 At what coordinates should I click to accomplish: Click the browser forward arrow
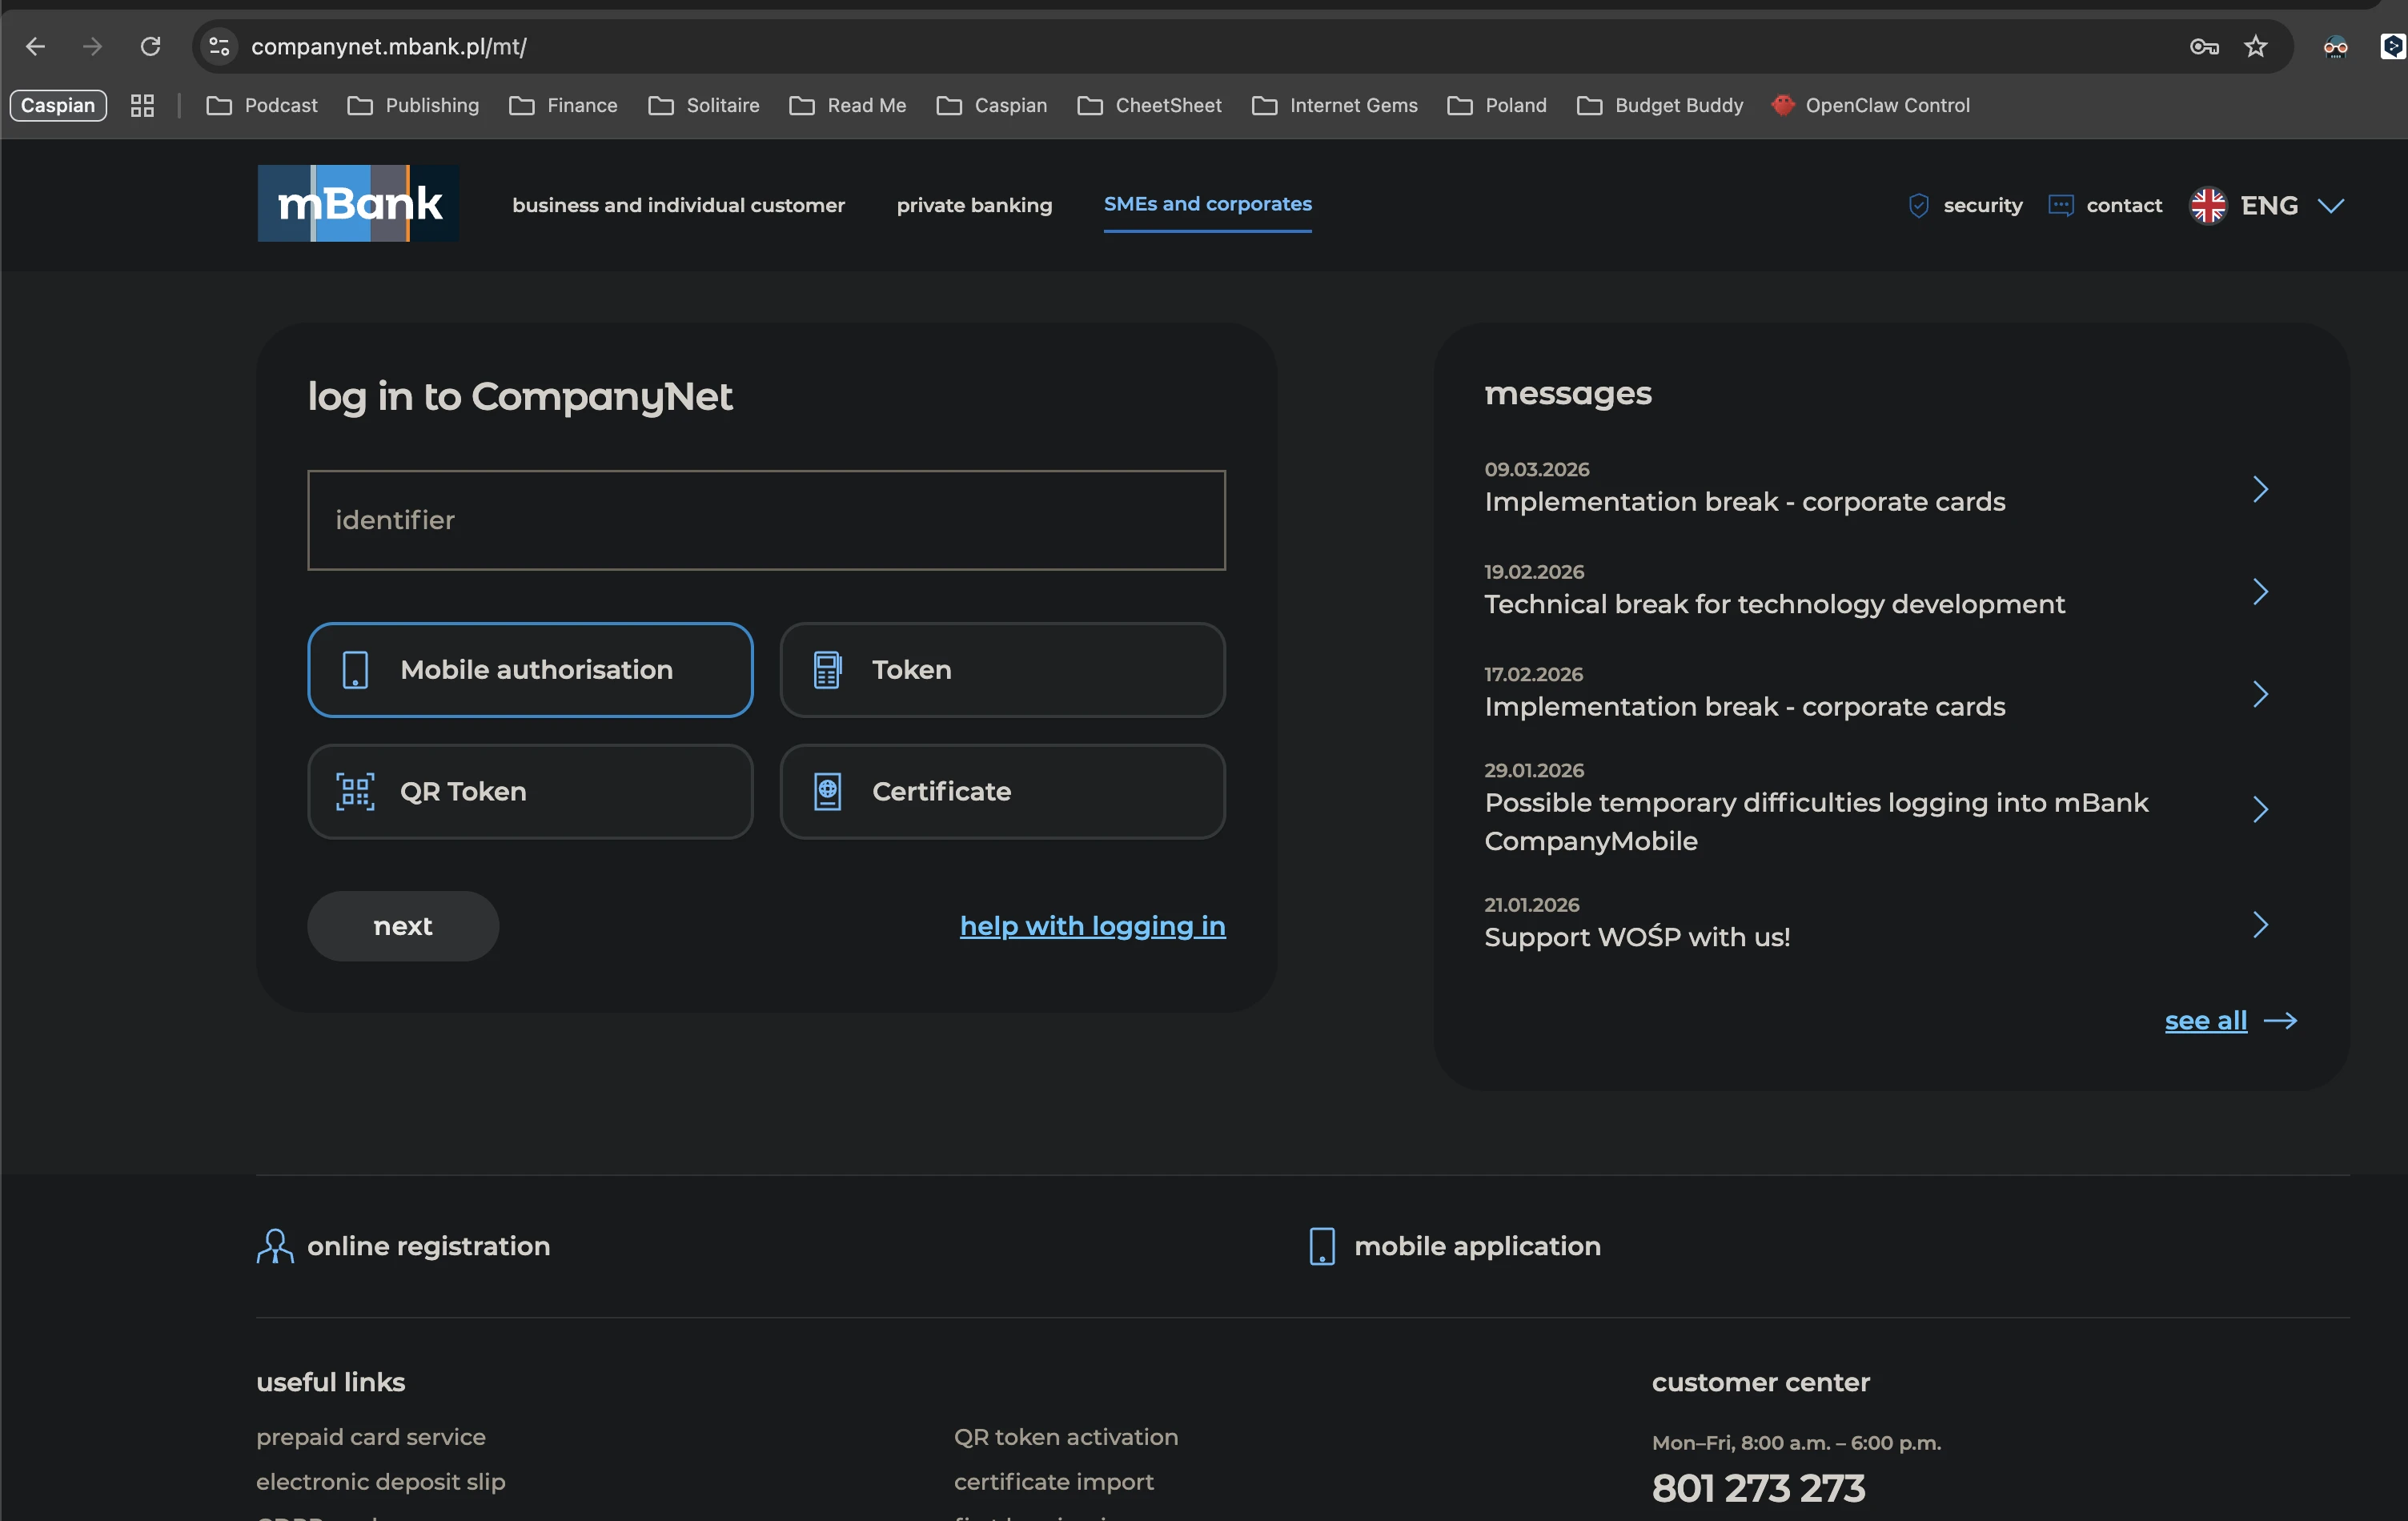click(x=93, y=46)
